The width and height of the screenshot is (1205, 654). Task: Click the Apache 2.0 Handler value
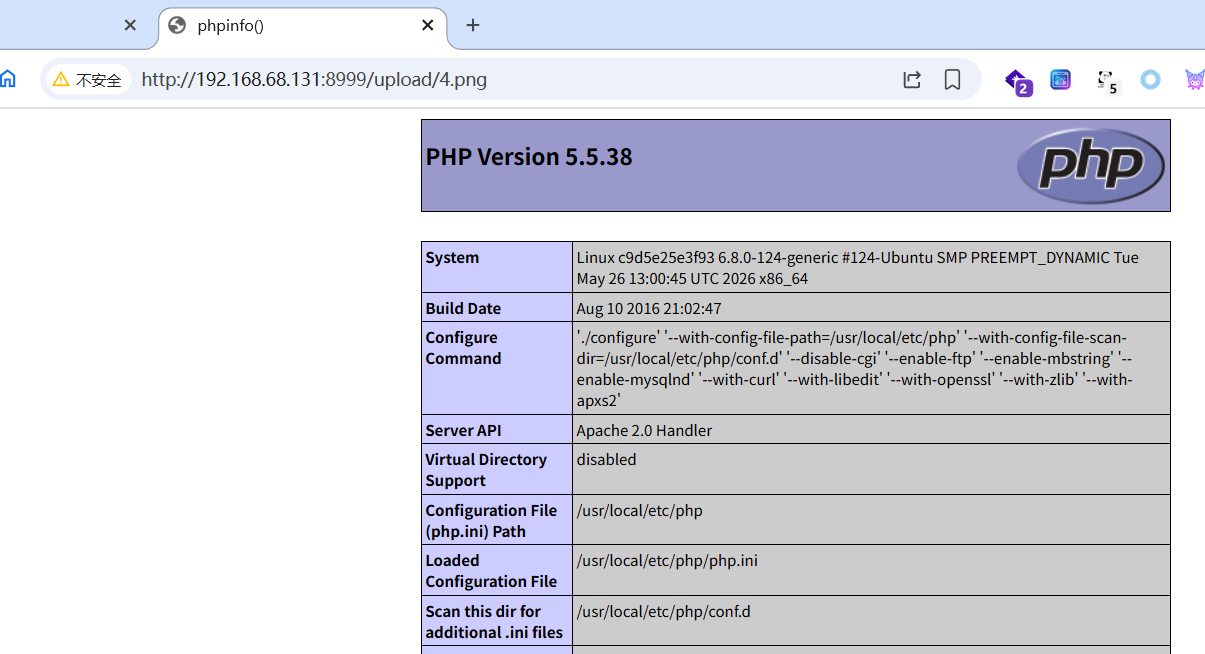pyautogui.click(x=644, y=431)
